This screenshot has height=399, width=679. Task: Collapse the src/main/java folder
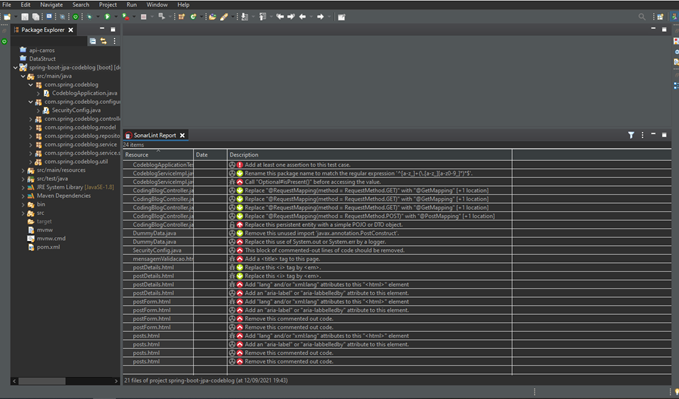coord(23,76)
